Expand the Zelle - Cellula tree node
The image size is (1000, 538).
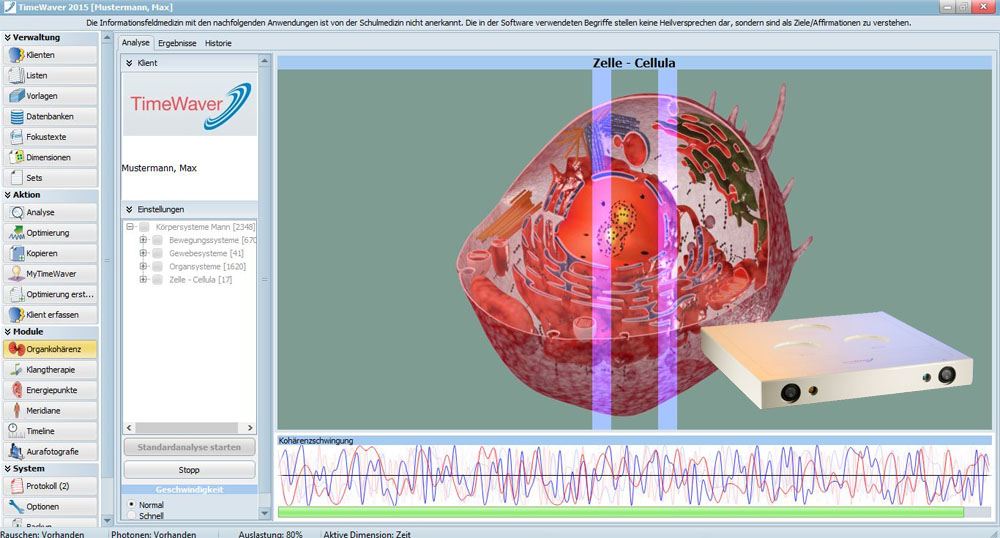143,280
